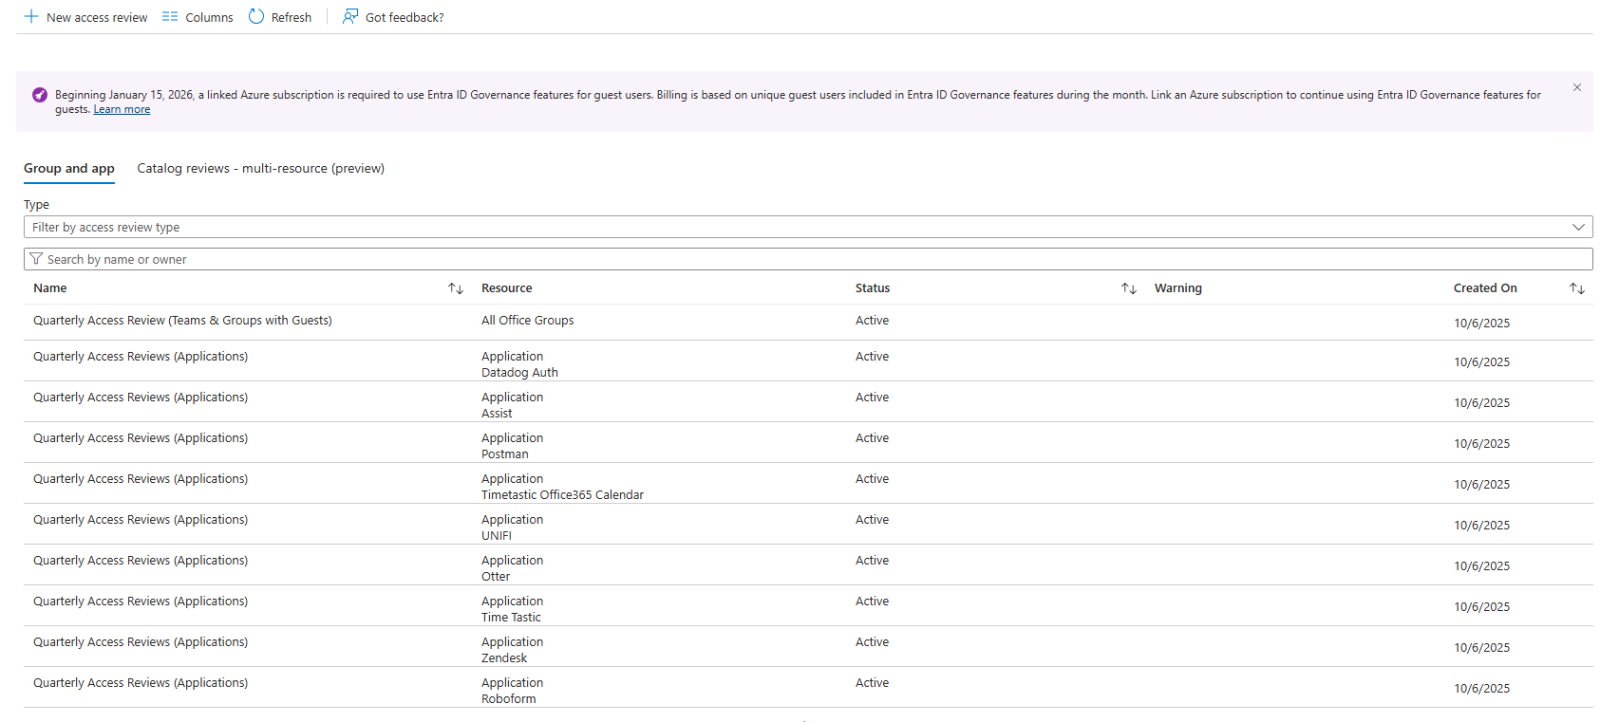Image resolution: width=1600 pixels, height=722 pixels.
Task: Dismiss the Azure subscription notice banner
Action: (x=1577, y=88)
